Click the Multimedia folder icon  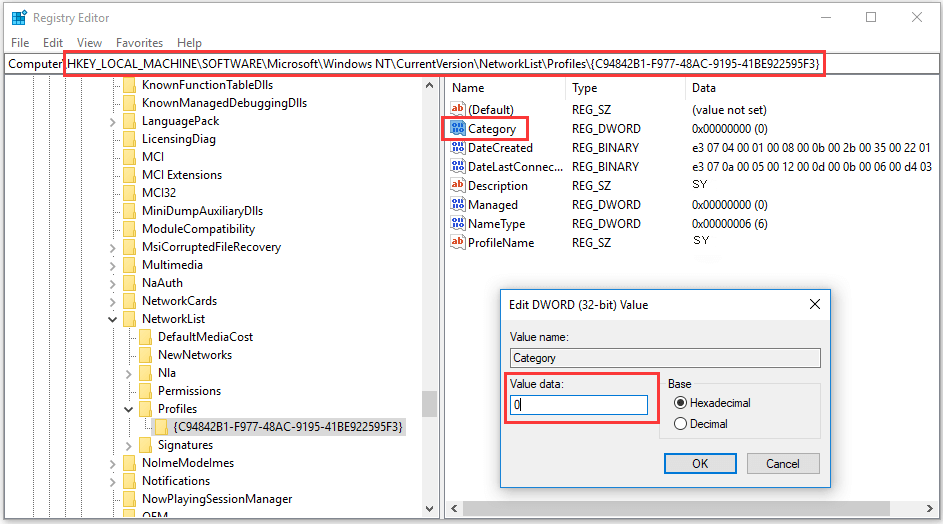click(129, 265)
